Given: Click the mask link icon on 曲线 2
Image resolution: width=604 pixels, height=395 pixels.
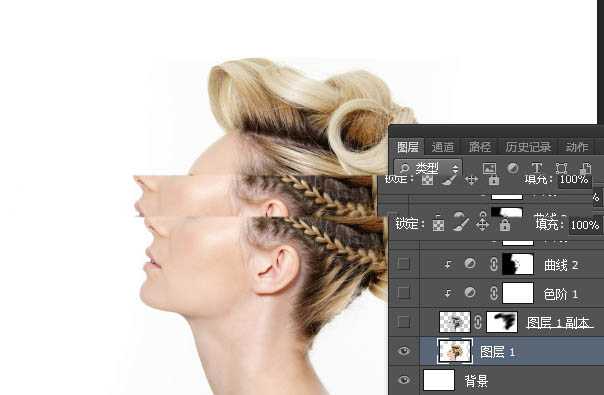Looking at the screenshot, I should 493,264.
